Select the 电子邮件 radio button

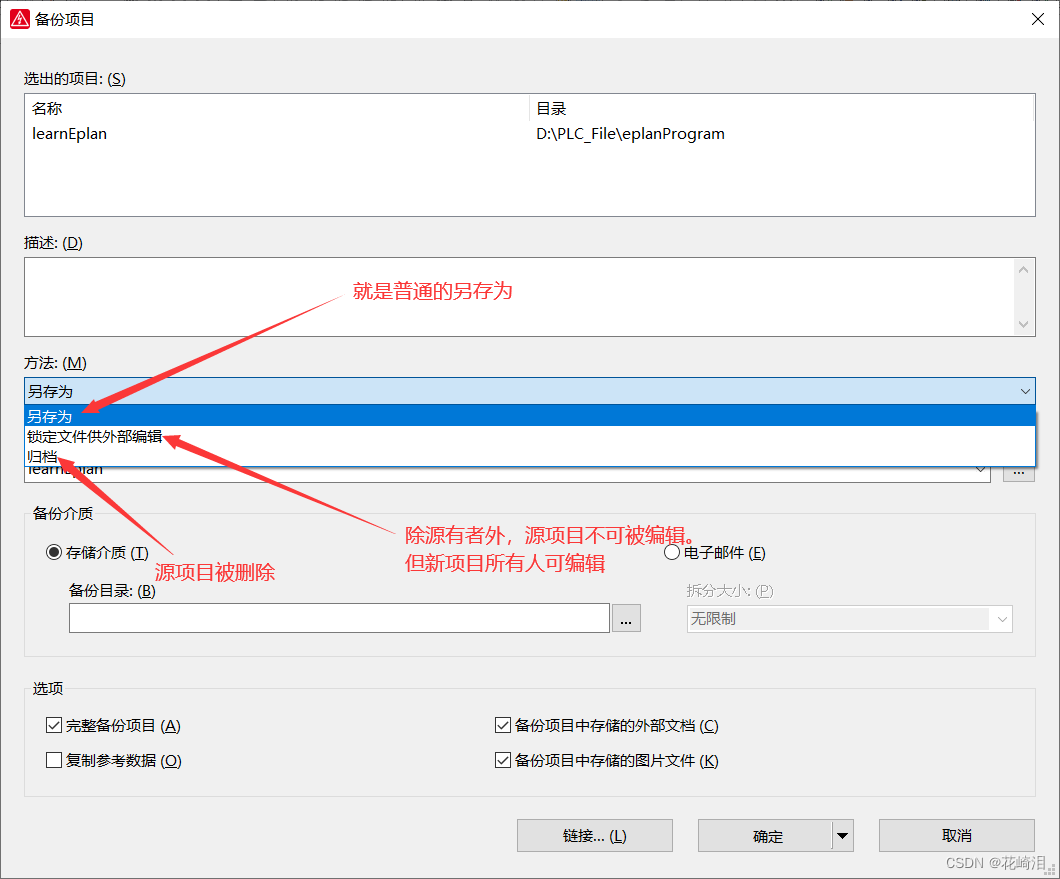671,552
